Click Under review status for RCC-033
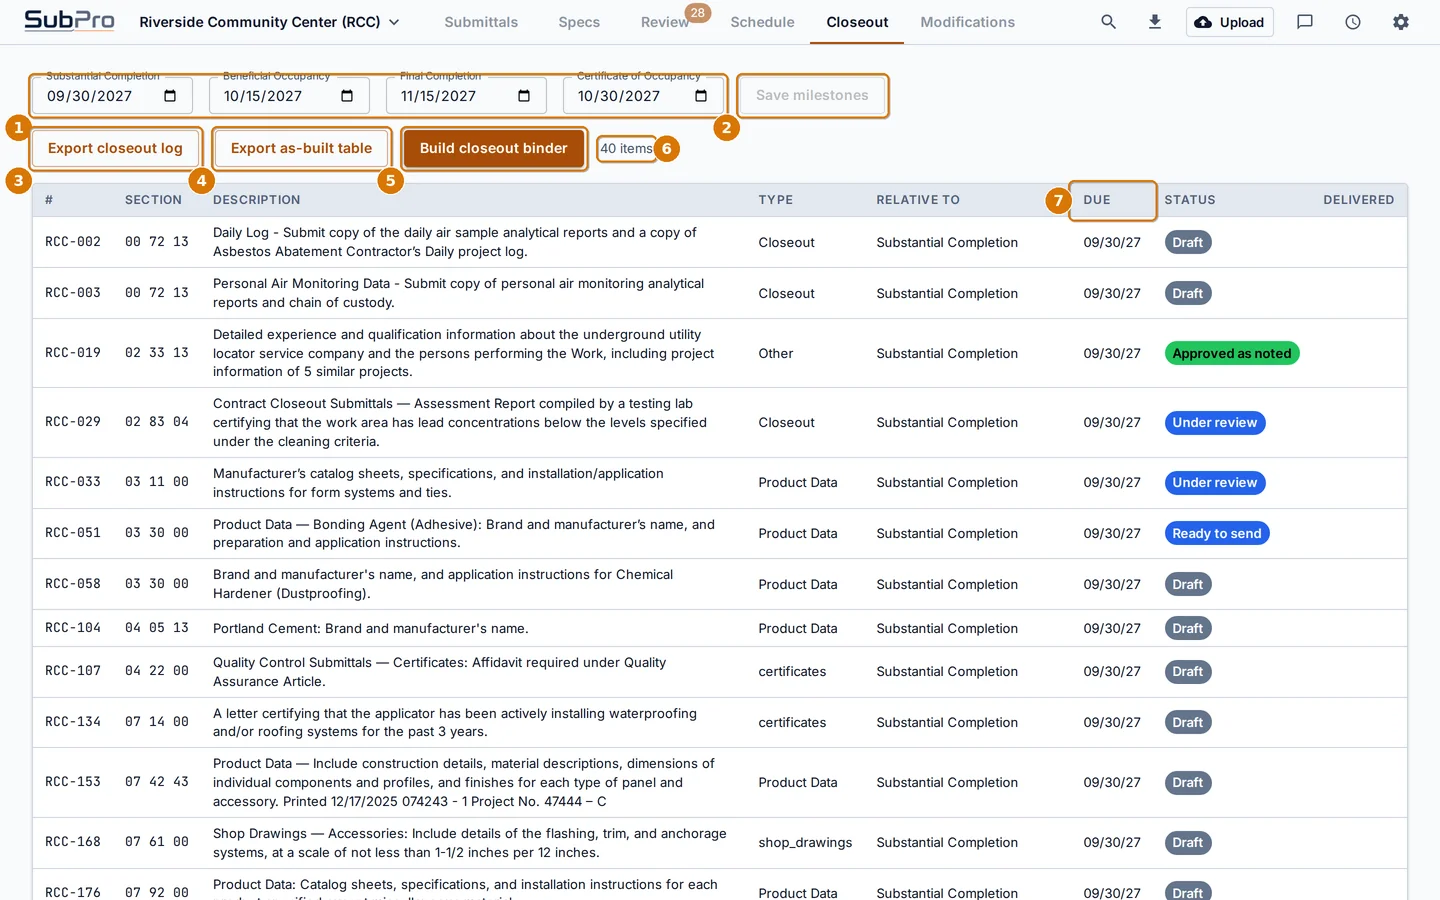1440x900 pixels. 1215,483
